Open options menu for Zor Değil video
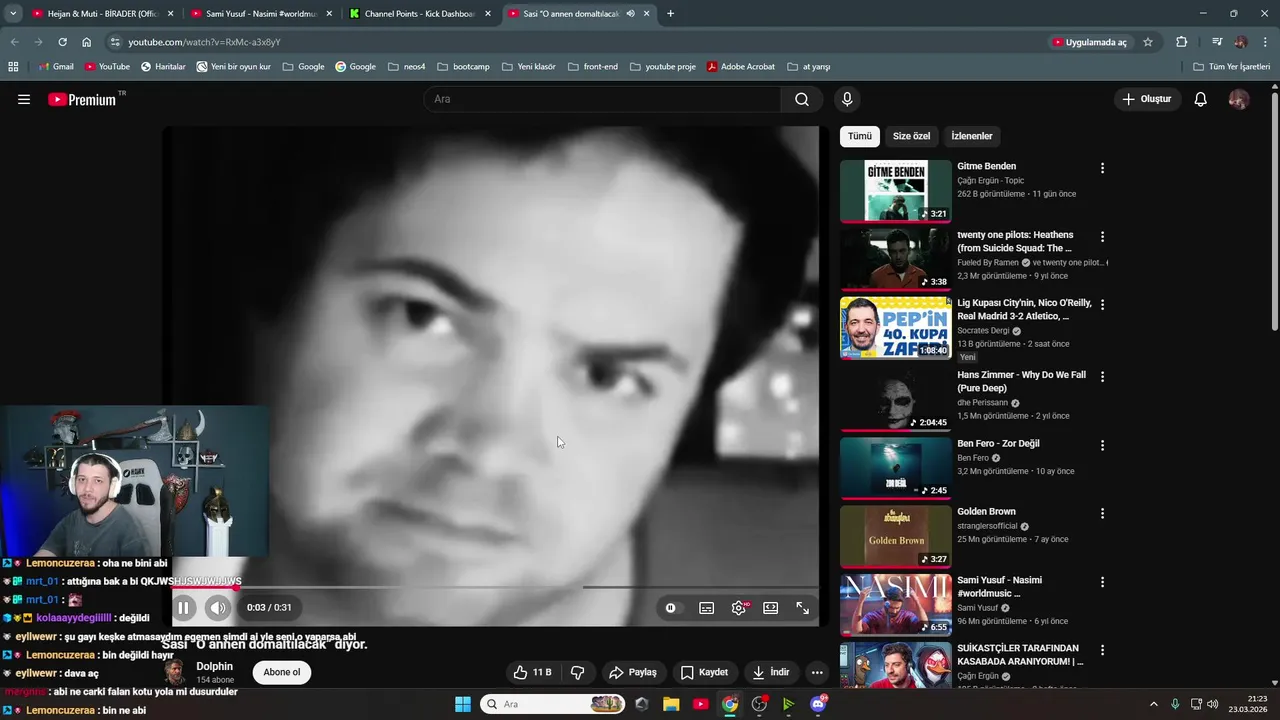 (x=1102, y=445)
